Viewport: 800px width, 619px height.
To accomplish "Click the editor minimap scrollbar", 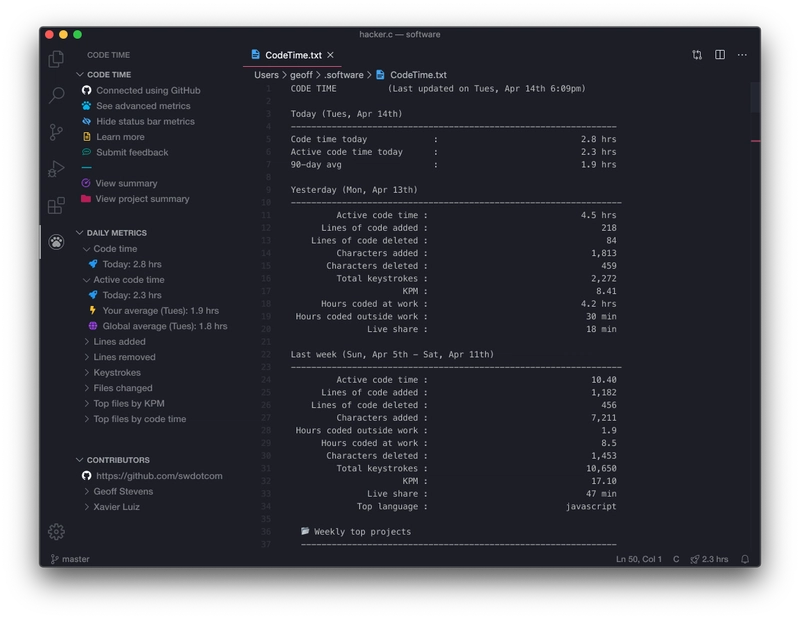I will click(x=755, y=97).
